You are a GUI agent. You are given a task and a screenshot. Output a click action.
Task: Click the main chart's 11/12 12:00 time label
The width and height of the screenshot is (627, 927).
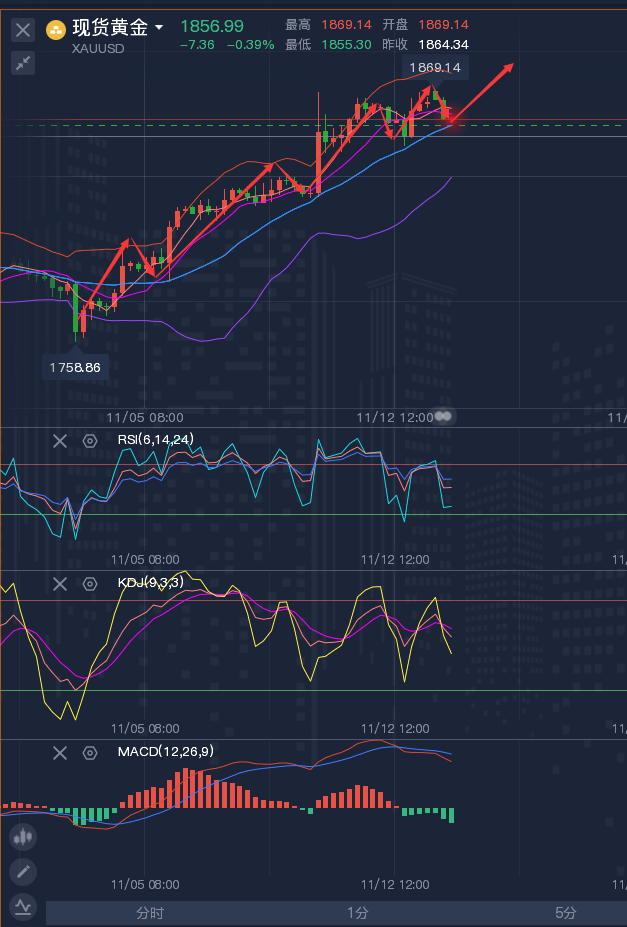[x=395, y=417]
